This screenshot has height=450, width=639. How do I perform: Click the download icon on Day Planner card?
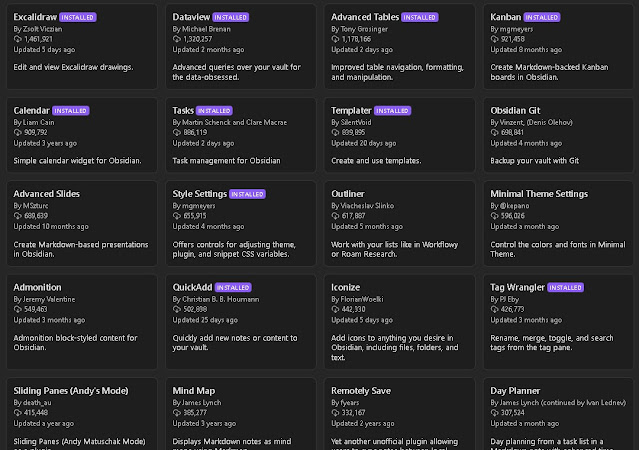click(x=494, y=412)
